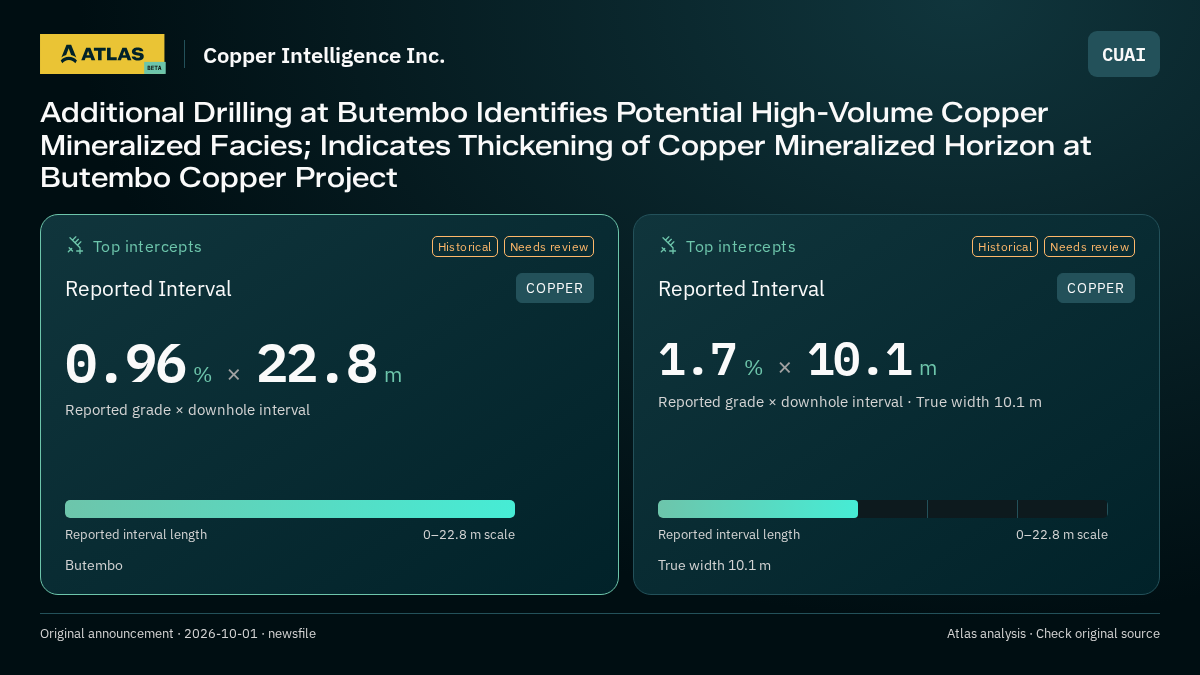
Task: Select the COPPER badge in the 1.7% card
Action: pos(1096,288)
